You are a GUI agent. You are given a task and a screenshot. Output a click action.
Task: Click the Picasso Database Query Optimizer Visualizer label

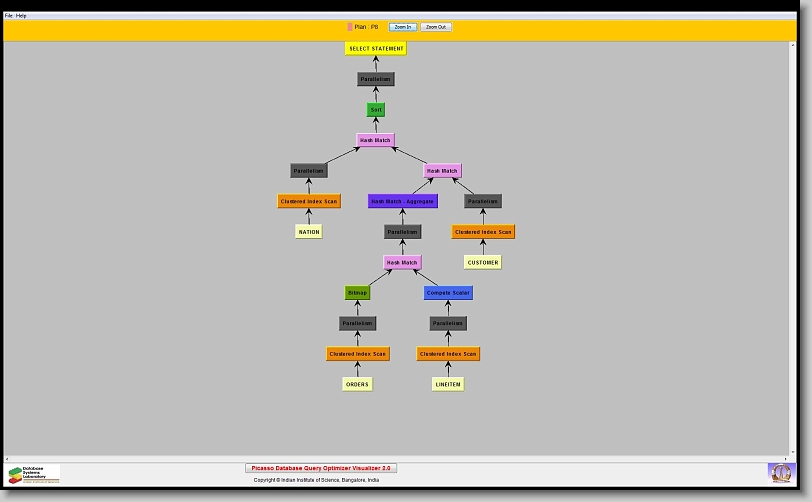click(x=321, y=468)
